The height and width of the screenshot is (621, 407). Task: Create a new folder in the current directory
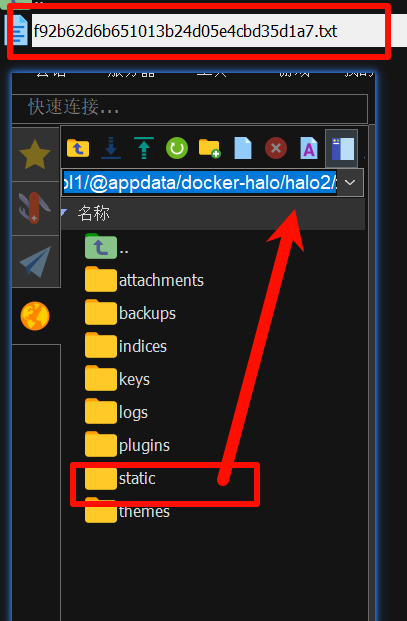click(210, 148)
